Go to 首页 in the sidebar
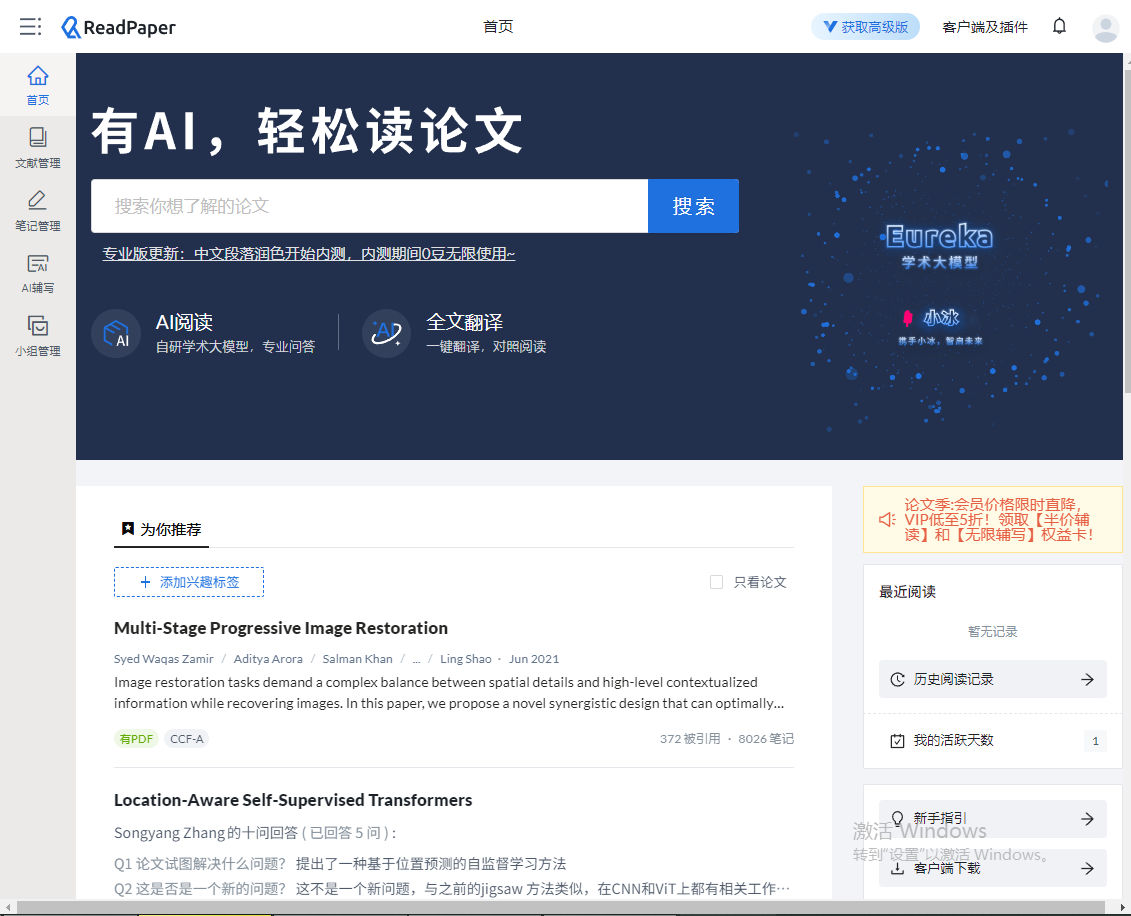This screenshot has height=916, width=1131. tap(38, 85)
